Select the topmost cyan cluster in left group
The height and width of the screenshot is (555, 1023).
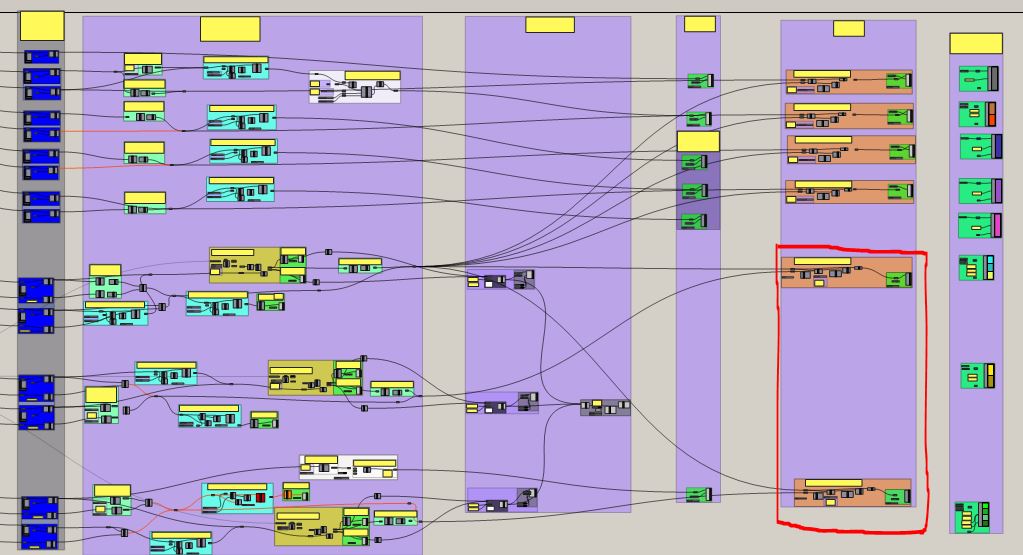236,67
